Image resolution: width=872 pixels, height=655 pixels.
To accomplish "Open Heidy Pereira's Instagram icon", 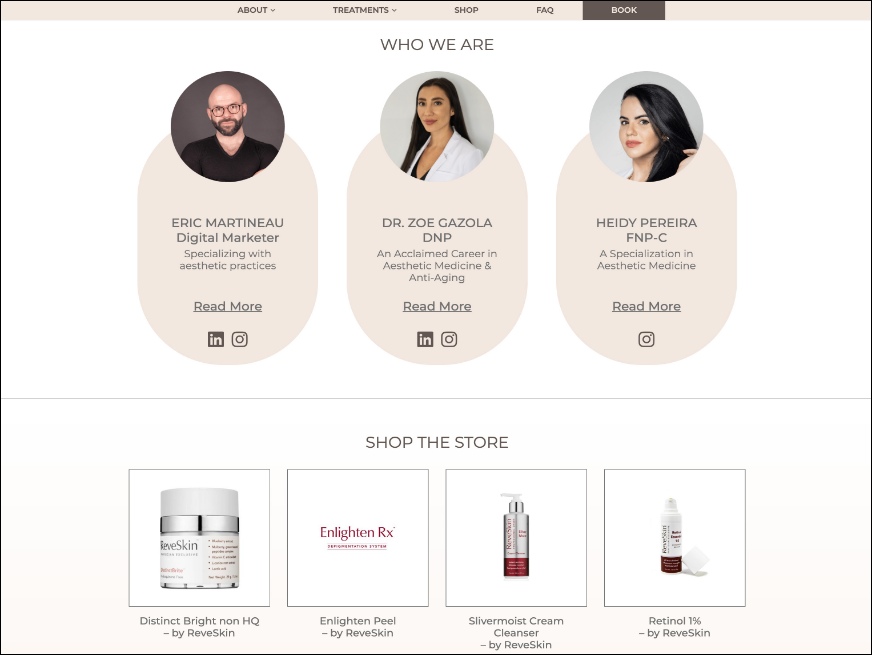I will [646, 339].
